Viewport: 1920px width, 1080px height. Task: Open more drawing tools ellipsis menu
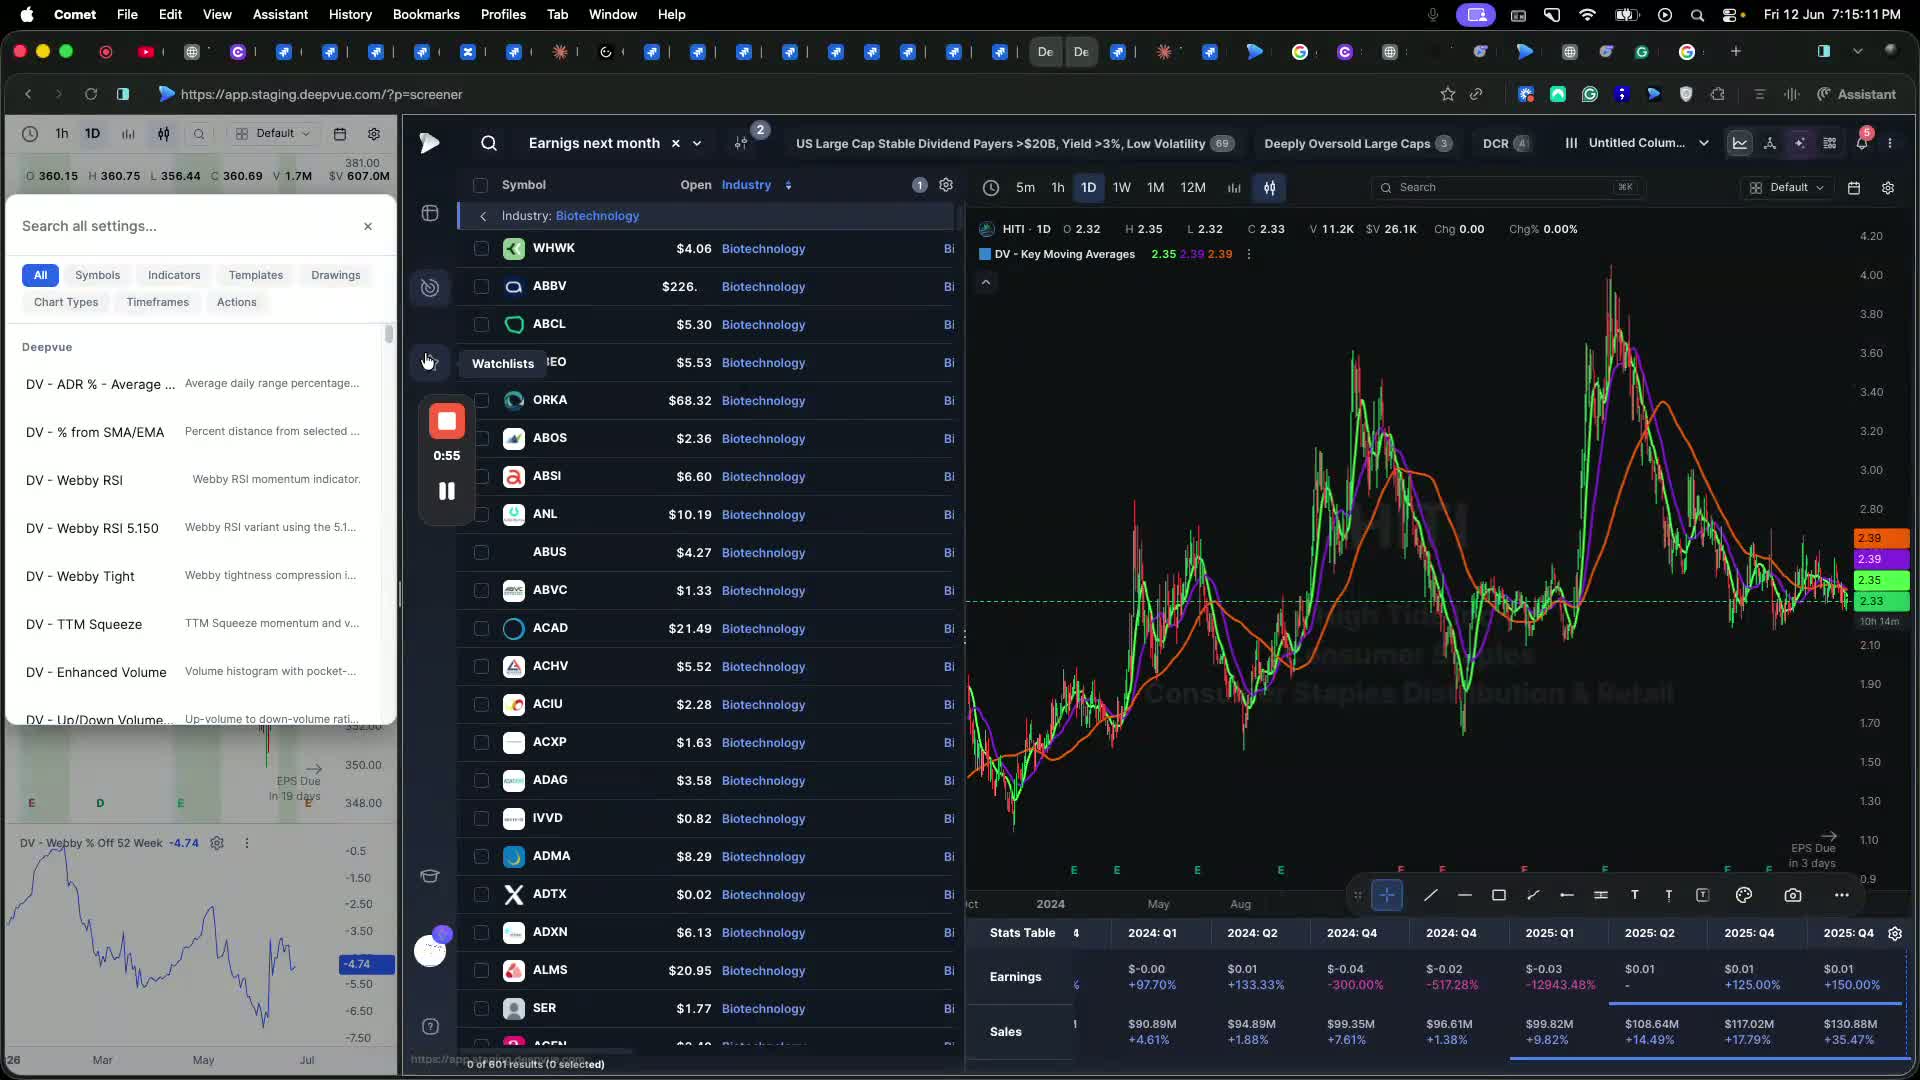click(x=1842, y=895)
